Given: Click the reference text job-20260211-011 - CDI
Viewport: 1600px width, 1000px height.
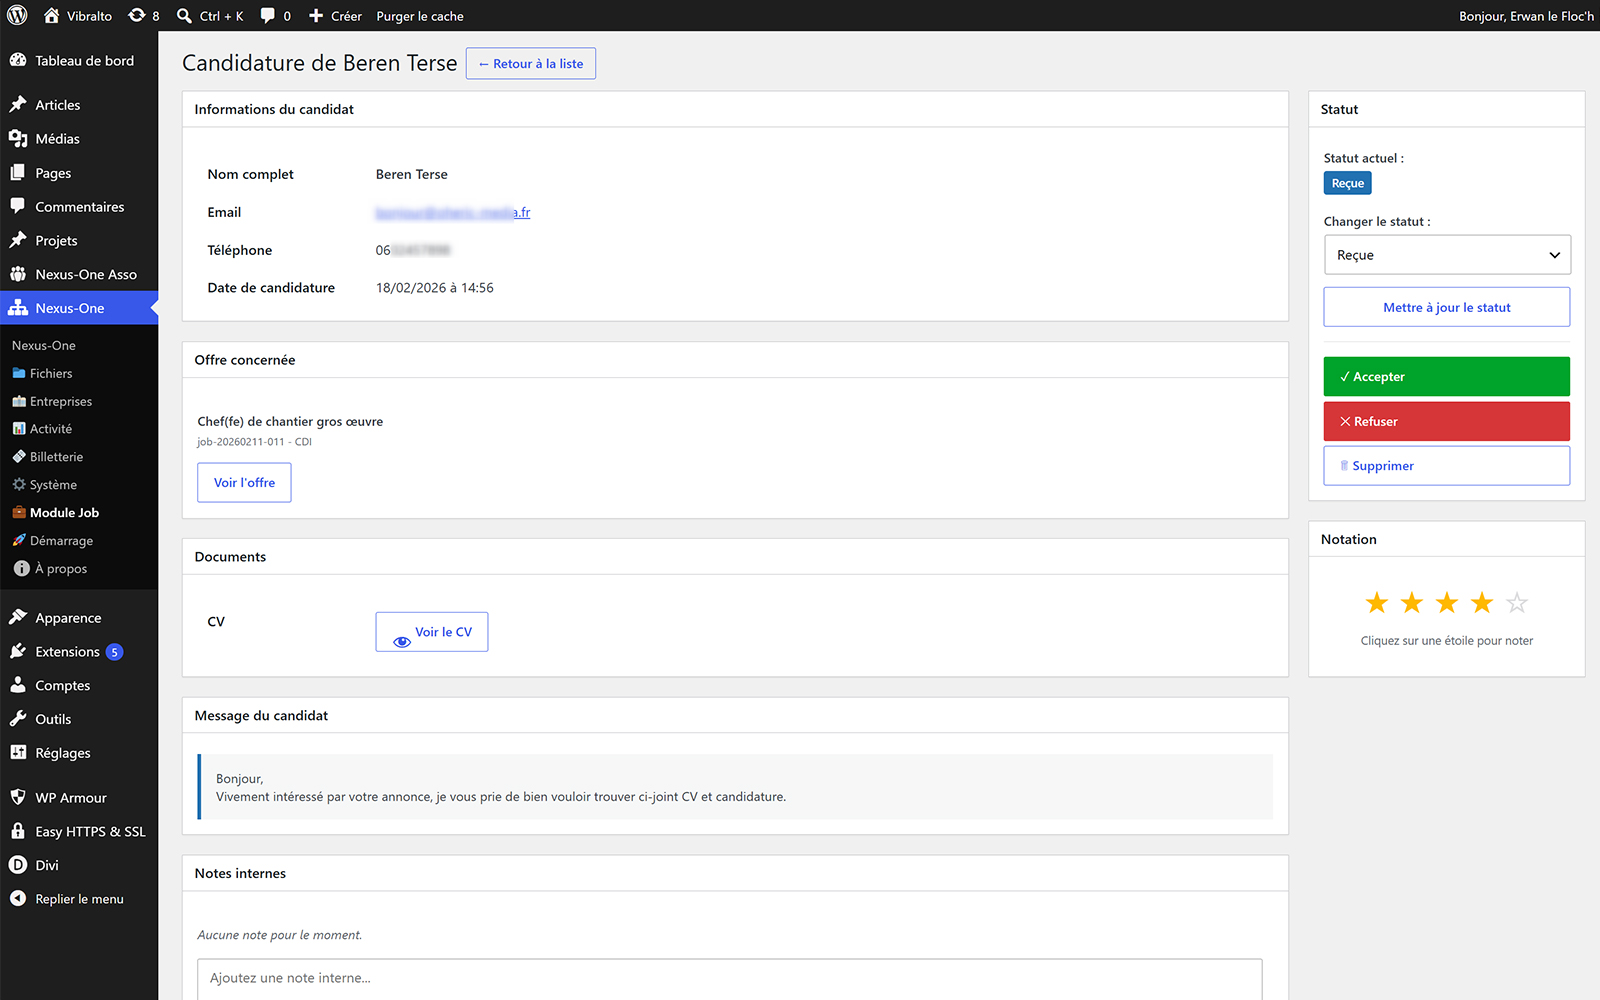Looking at the screenshot, I should 255,442.
